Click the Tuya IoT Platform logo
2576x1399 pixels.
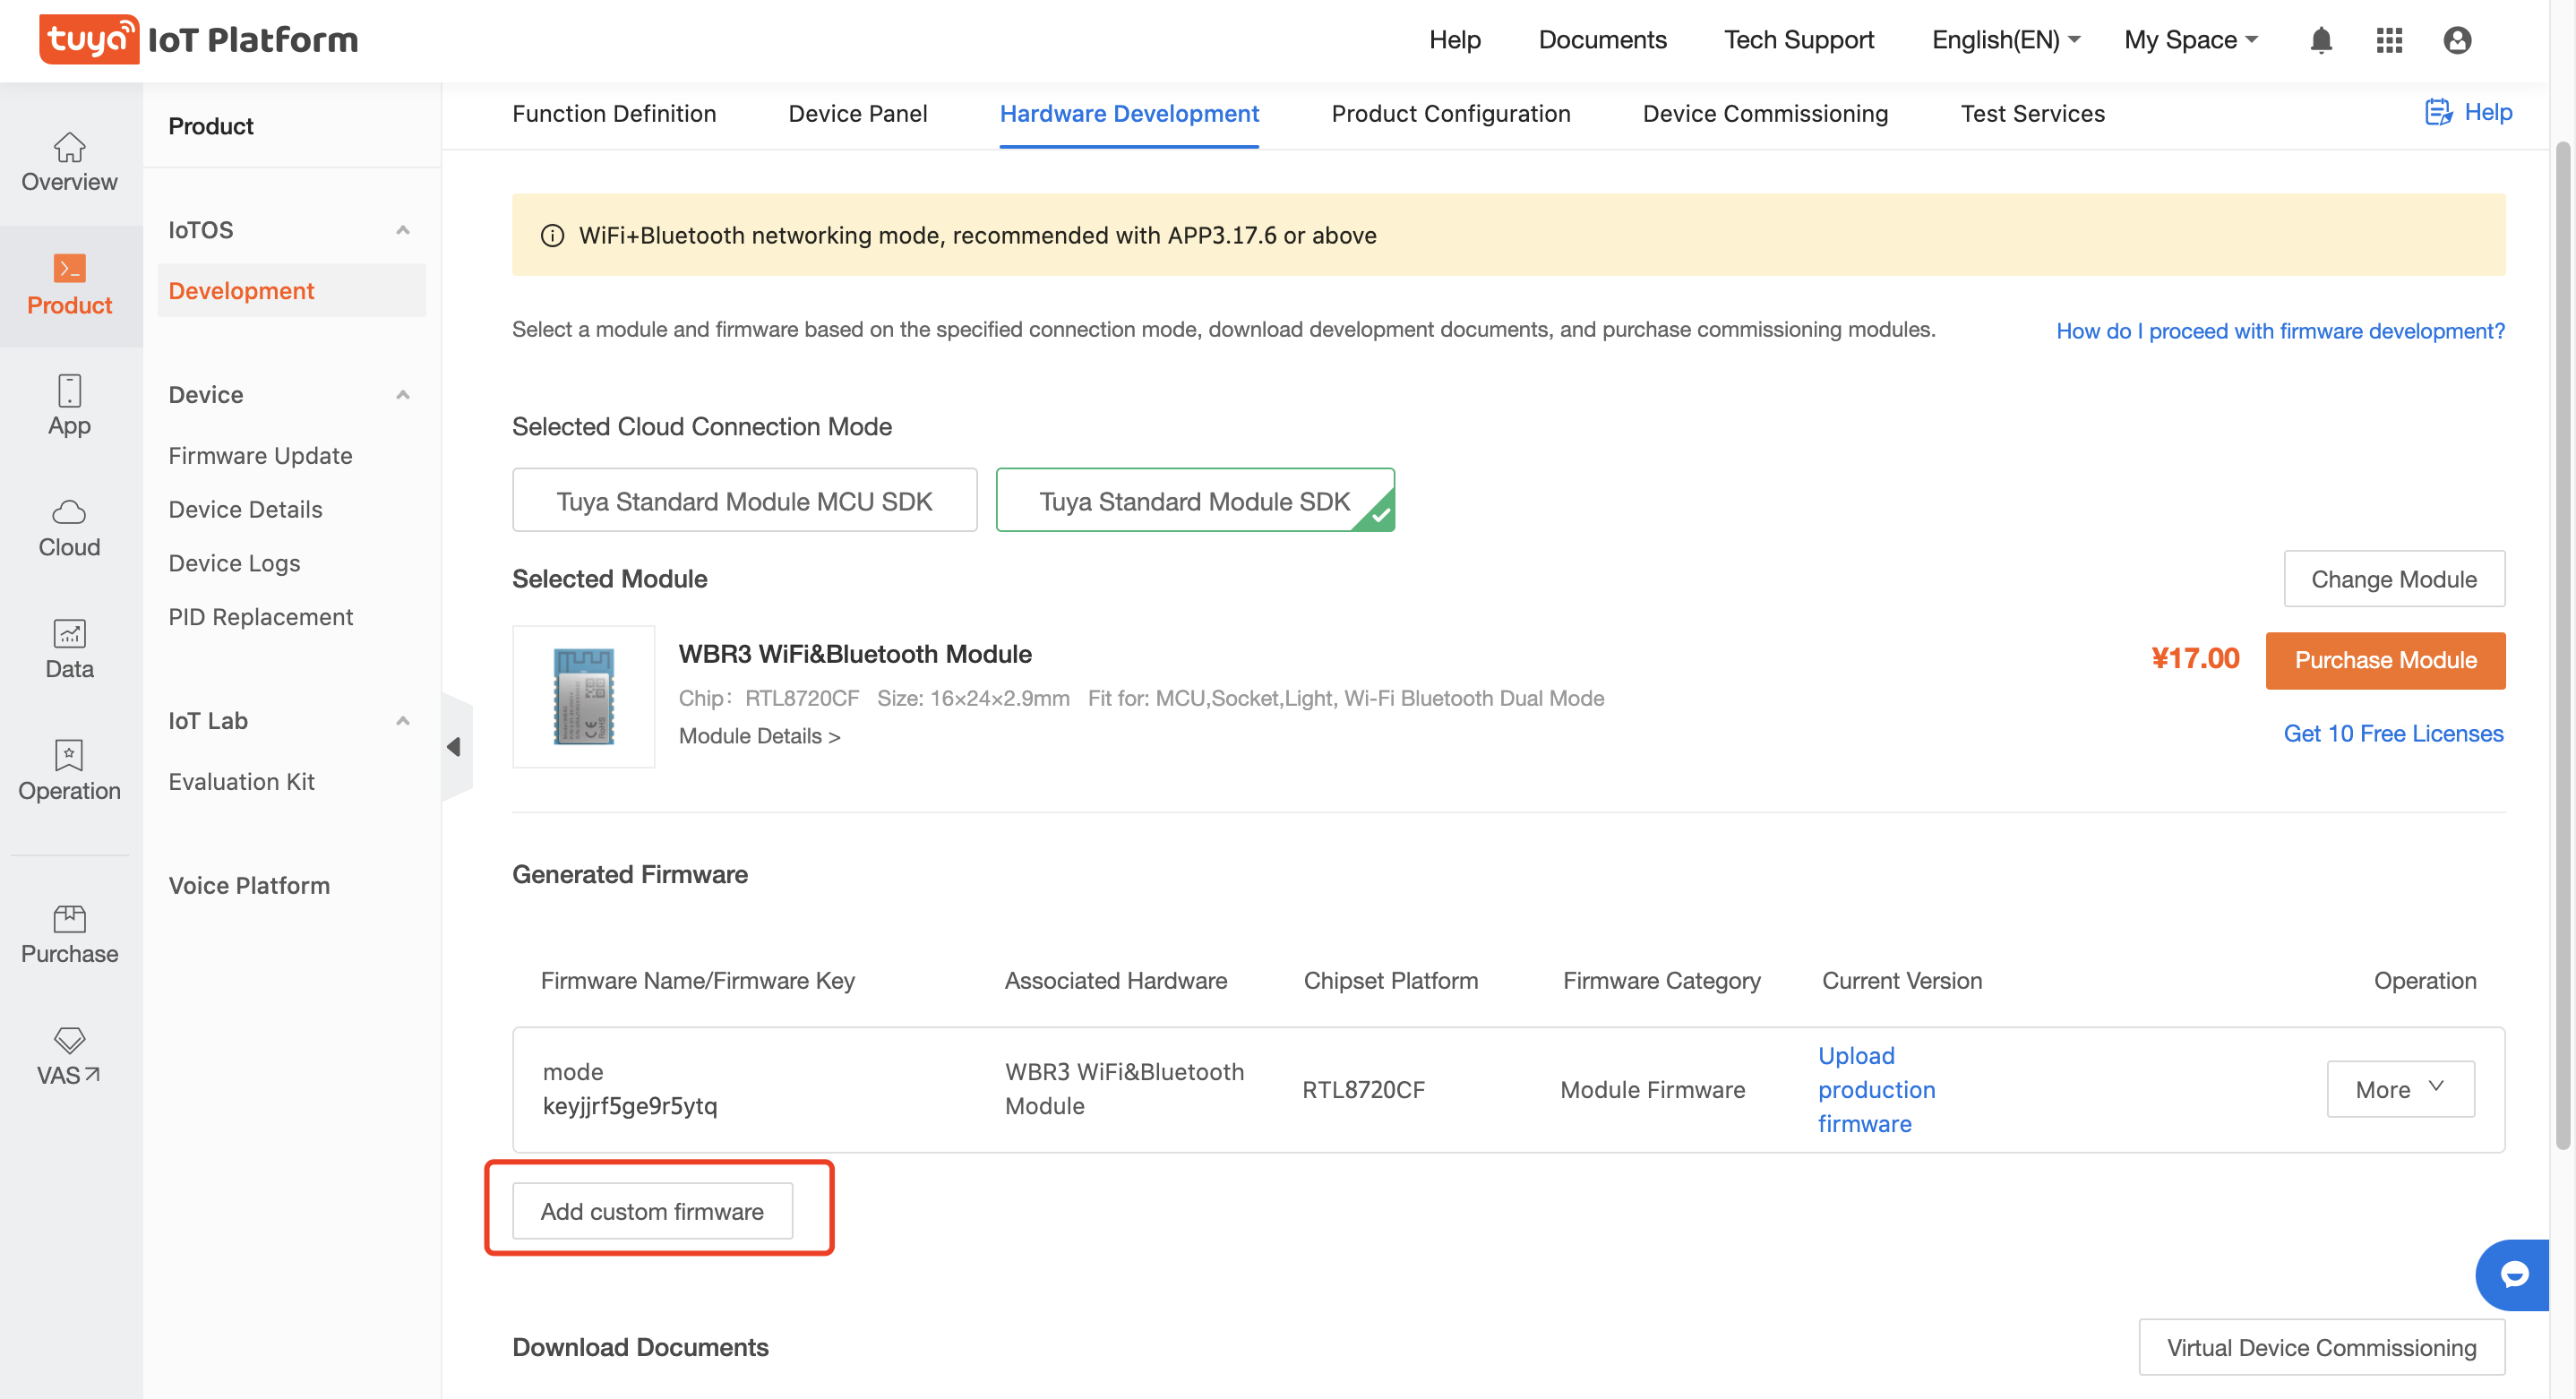click(x=198, y=40)
